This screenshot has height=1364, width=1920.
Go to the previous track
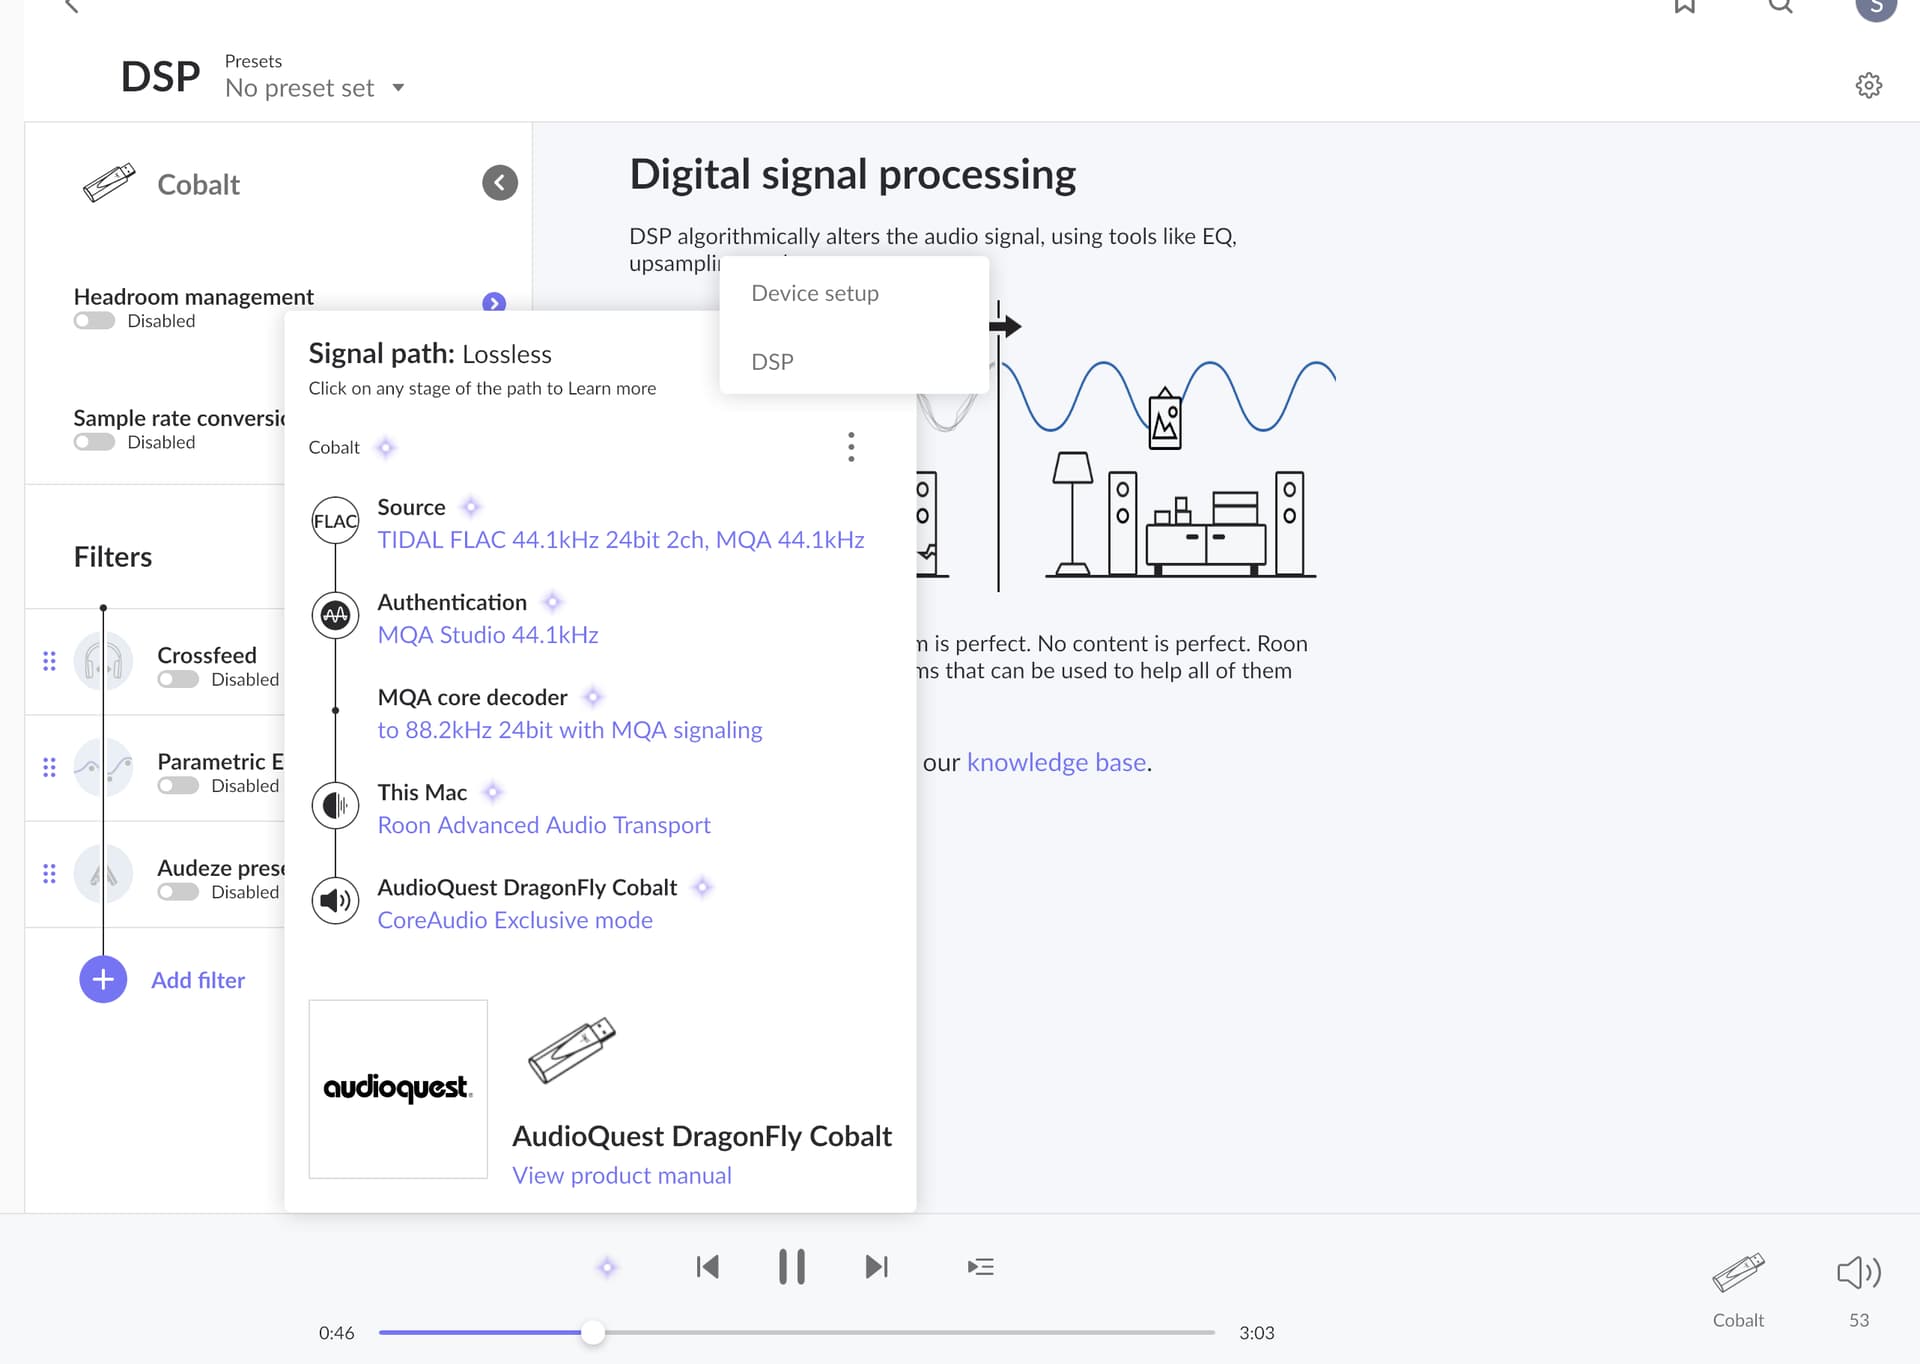pos(707,1267)
